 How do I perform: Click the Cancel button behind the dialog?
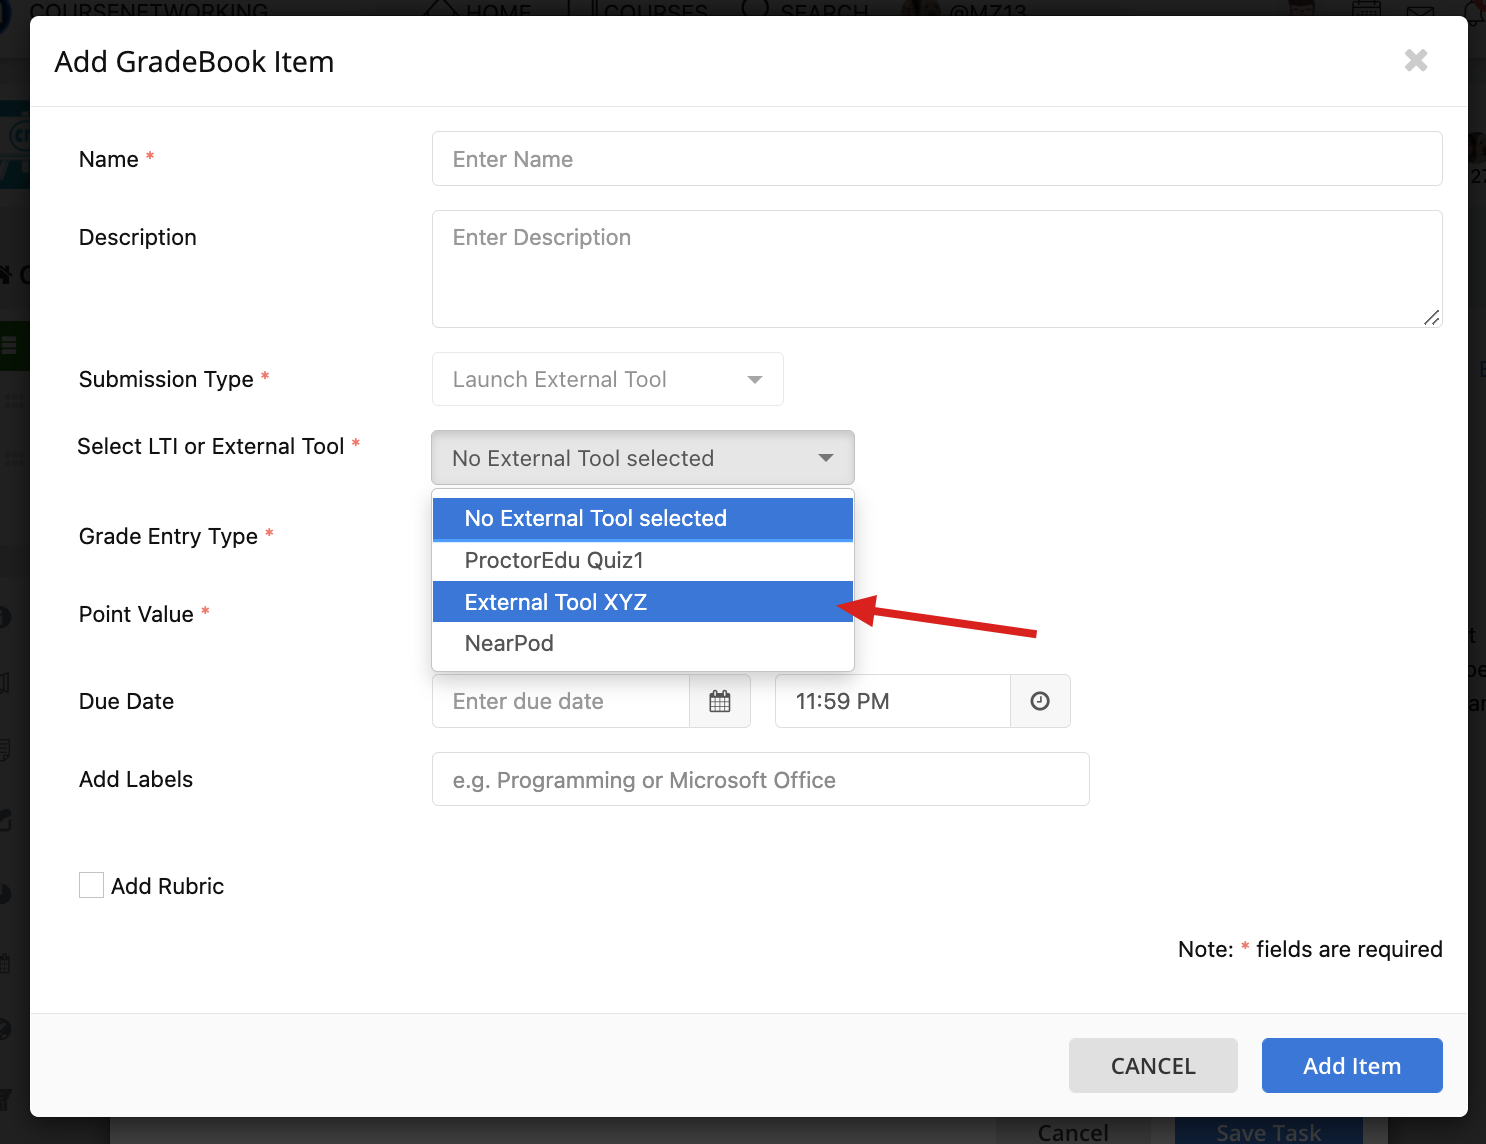(1073, 1131)
